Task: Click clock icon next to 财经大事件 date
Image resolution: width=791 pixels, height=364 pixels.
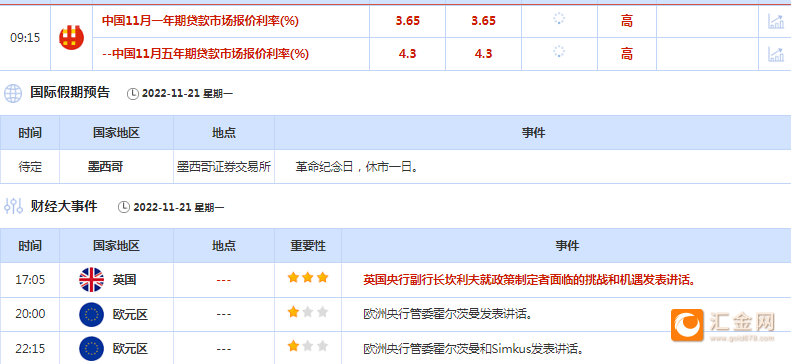Action: 124,207
